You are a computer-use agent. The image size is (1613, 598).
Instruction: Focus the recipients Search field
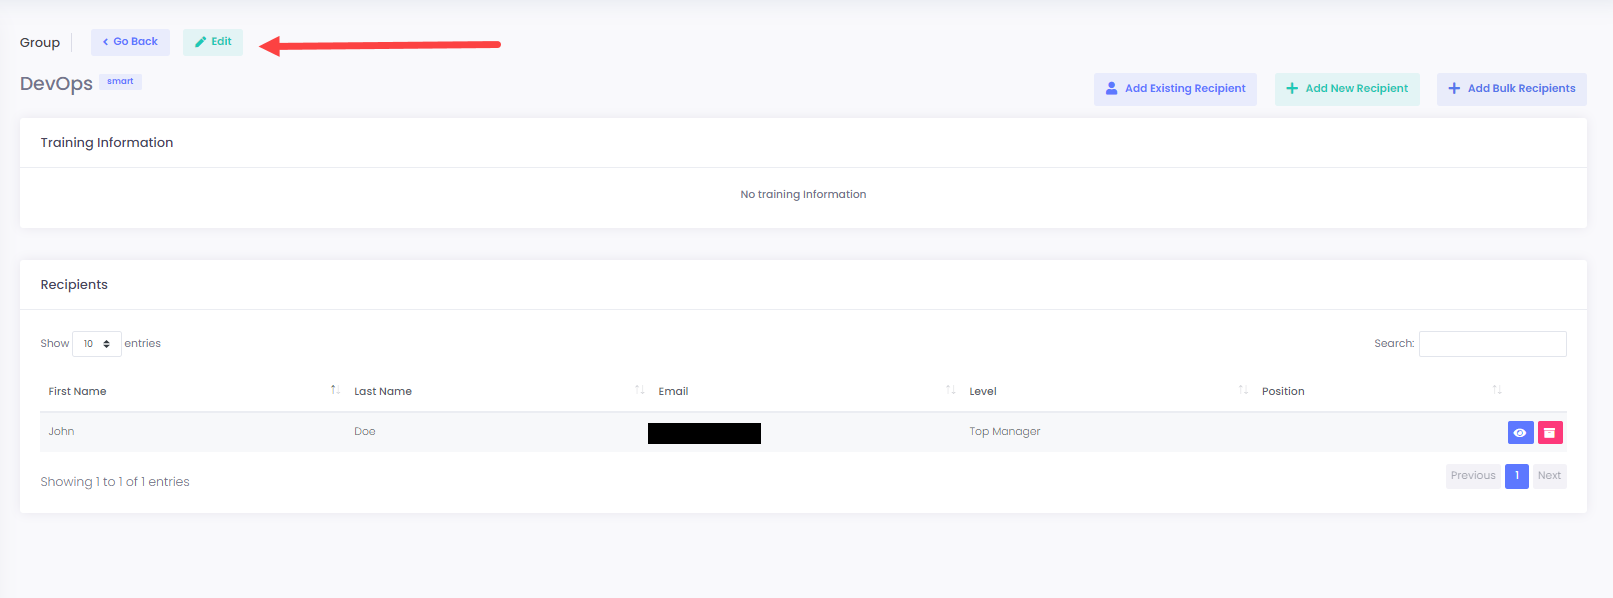coord(1492,344)
